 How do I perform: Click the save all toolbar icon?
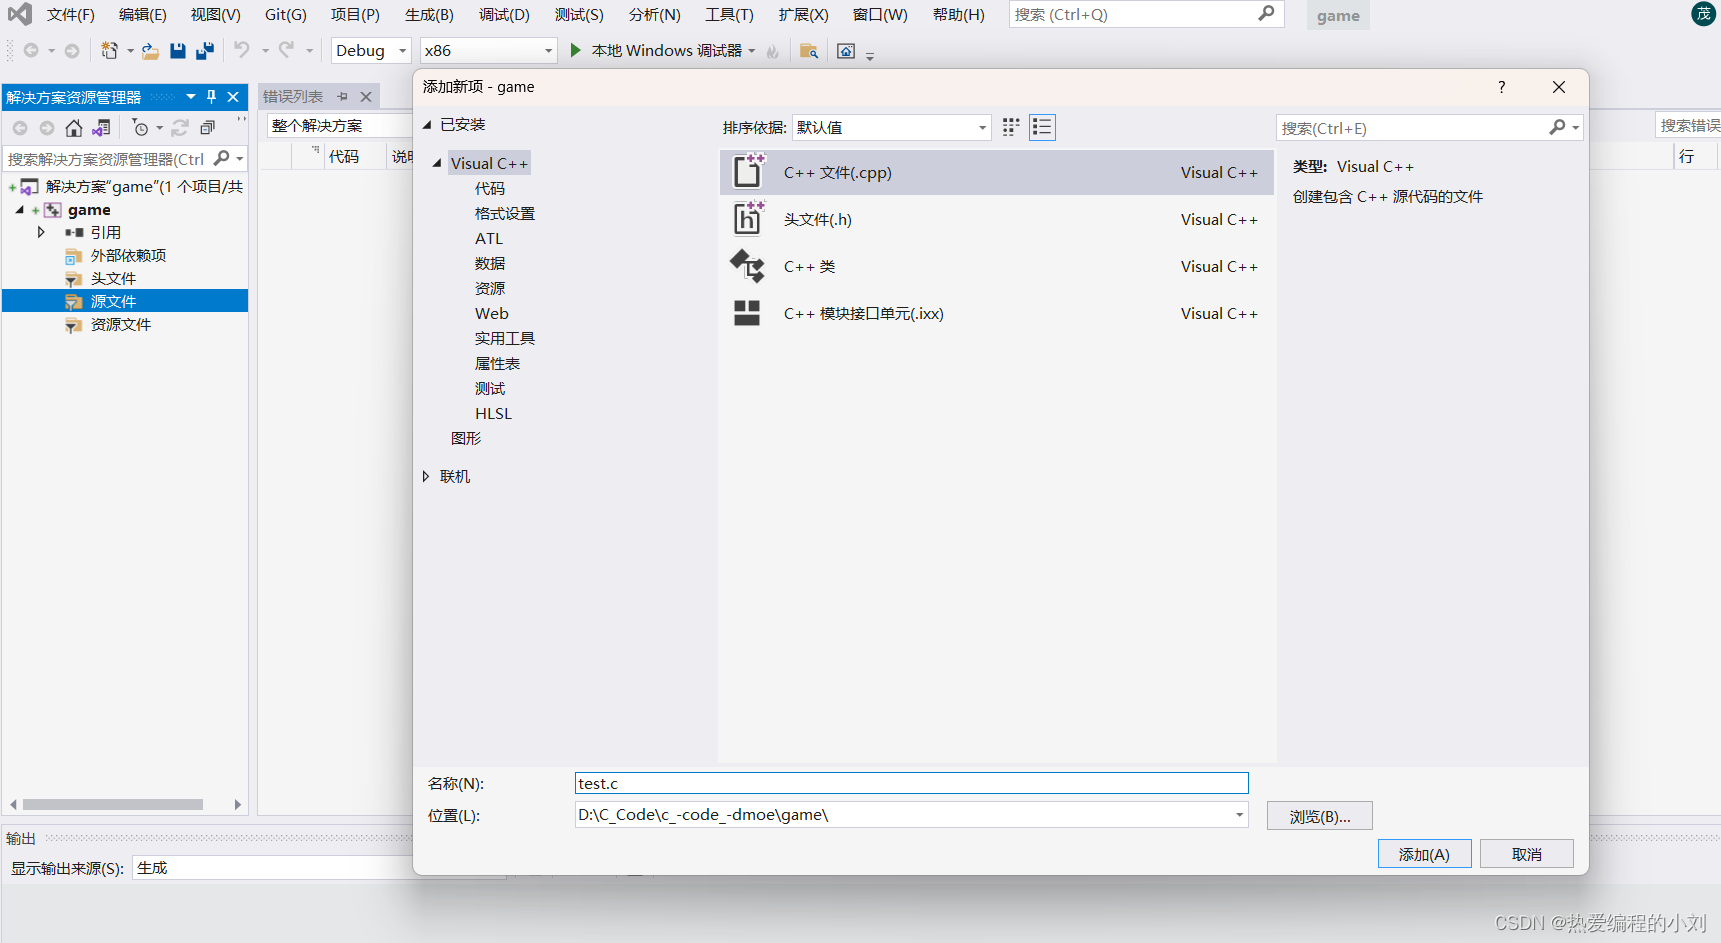[x=205, y=50]
